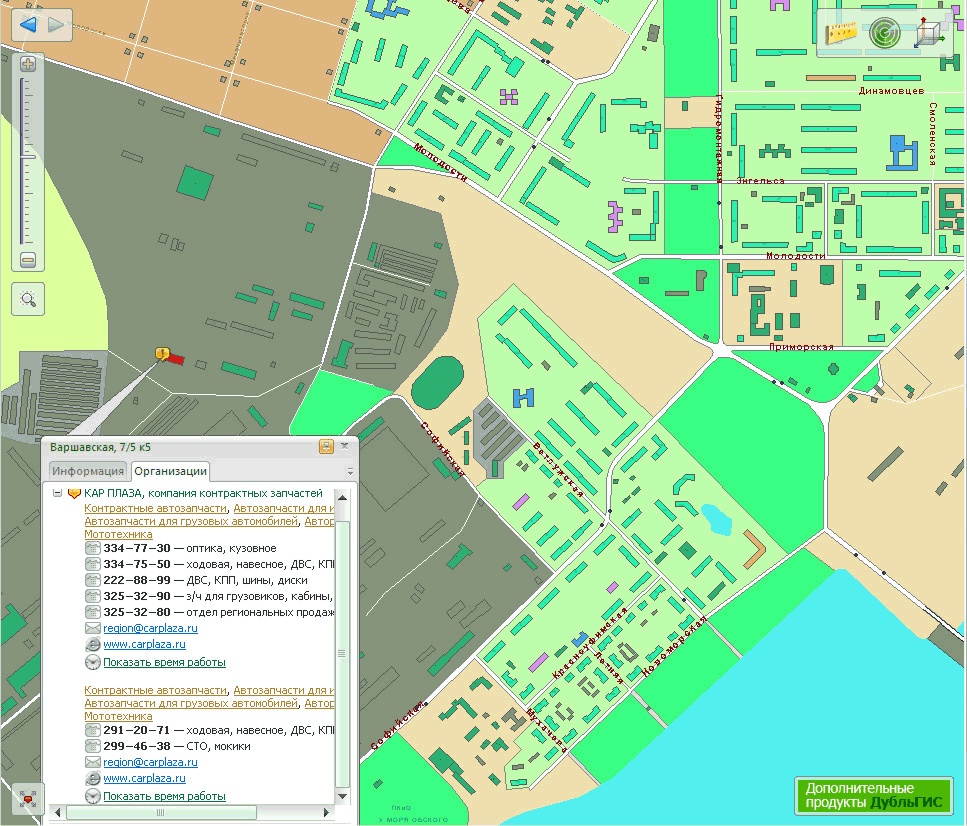Open the card tabs overflow dropdown arrow
Viewport: 967px width, 826px height.
pyautogui.click(x=350, y=471)
